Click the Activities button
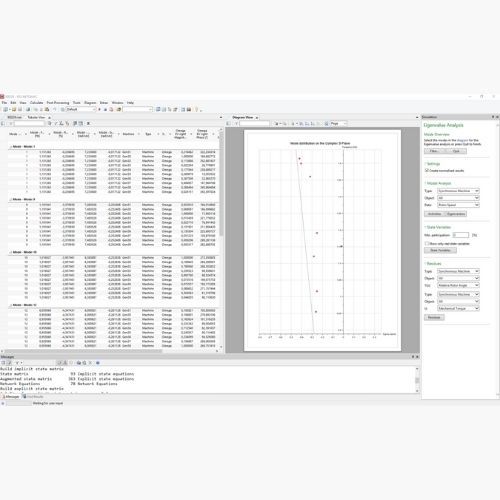 point(434,214)
